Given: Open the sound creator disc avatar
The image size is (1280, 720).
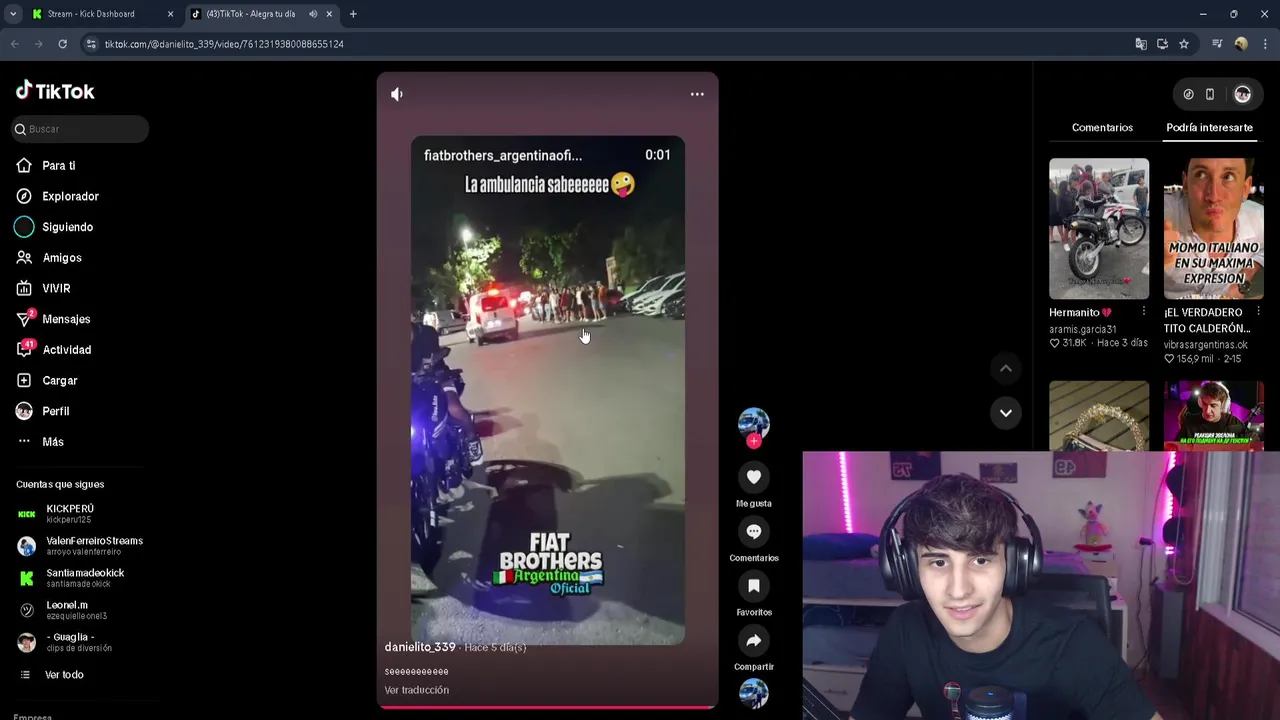Looking at the screenshot, I should (754, 693).
